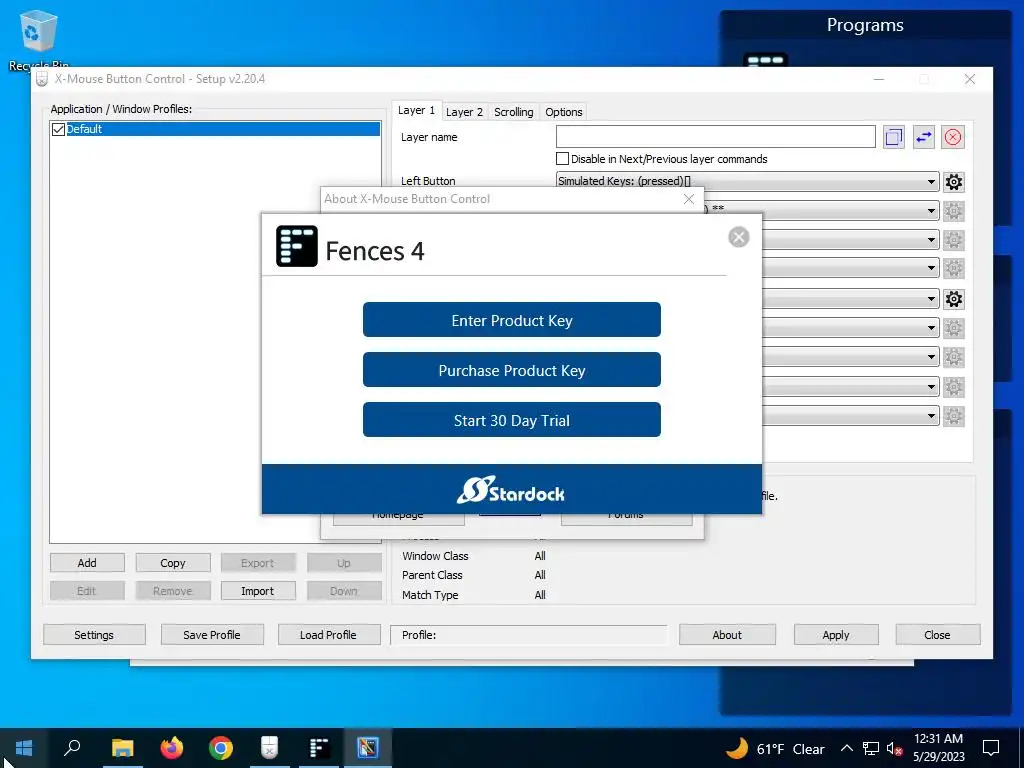Open the Scrolling tab
Image resolution: width=1024 pixels, height=768 pixels.
click(513, 112)
